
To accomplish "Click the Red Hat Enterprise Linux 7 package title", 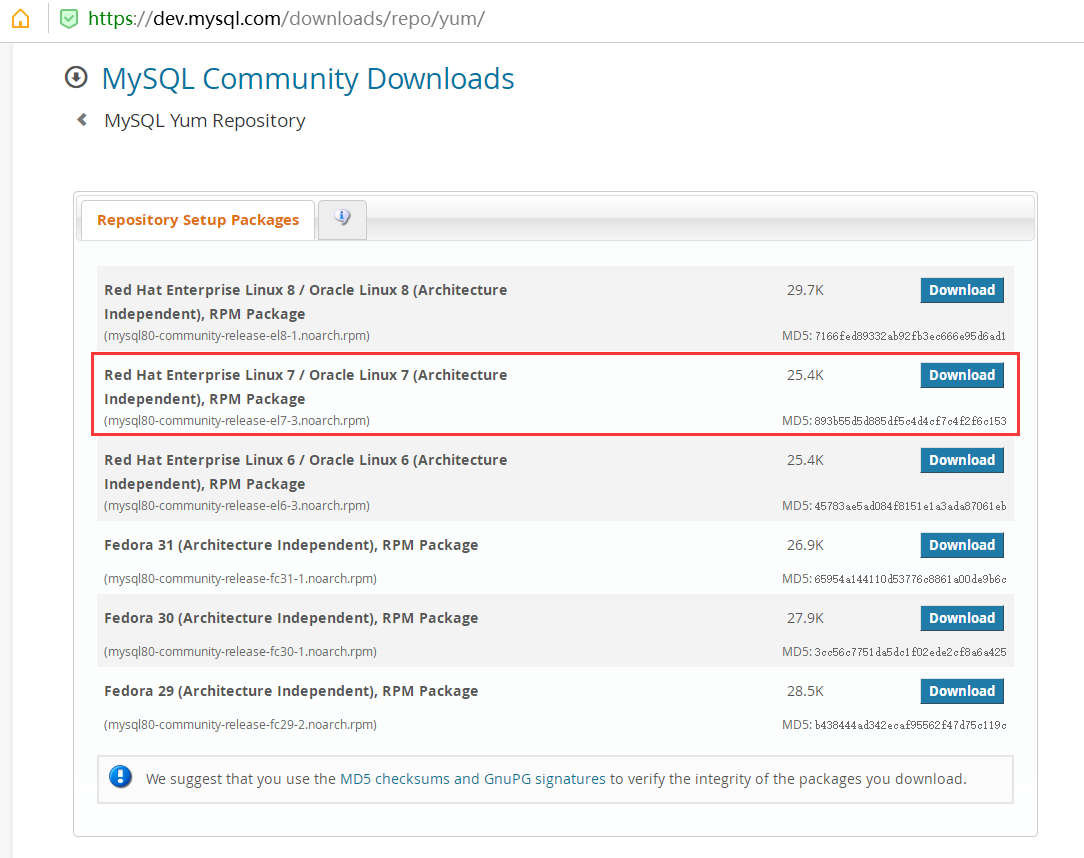I will point(306,387).
